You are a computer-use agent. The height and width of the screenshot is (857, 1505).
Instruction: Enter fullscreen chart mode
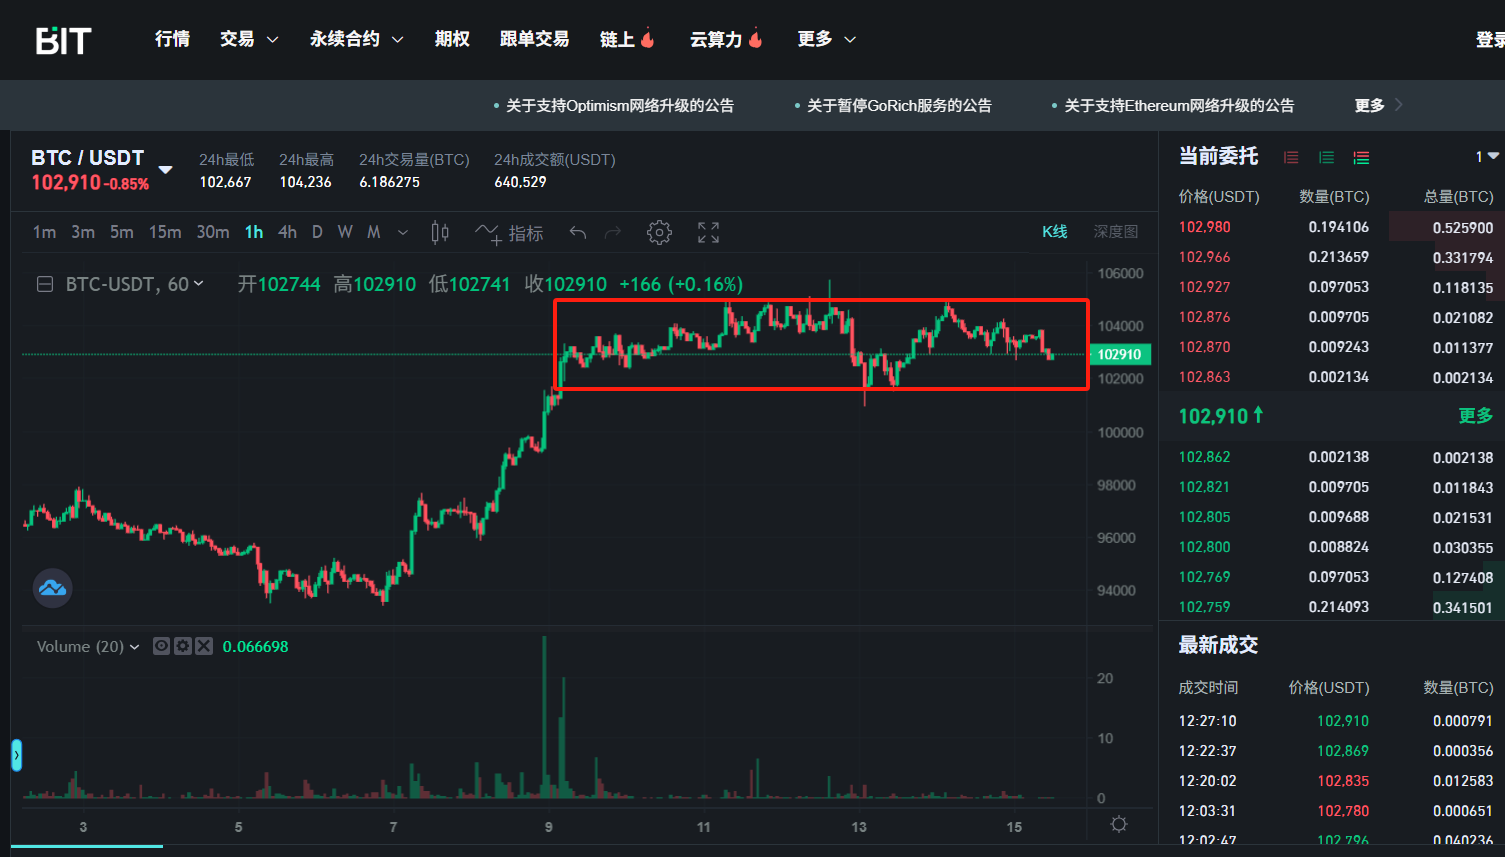[x=708, y=233]
